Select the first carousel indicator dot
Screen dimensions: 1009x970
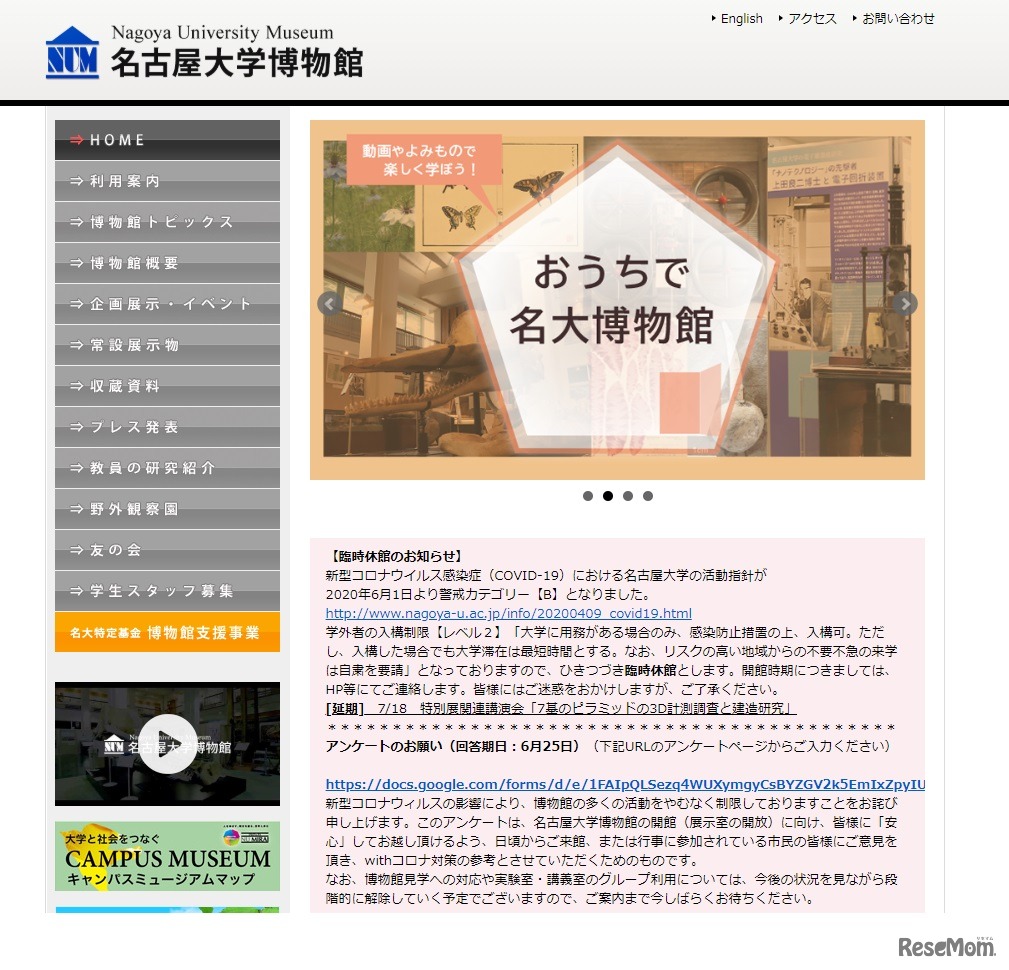pos(588,495)
